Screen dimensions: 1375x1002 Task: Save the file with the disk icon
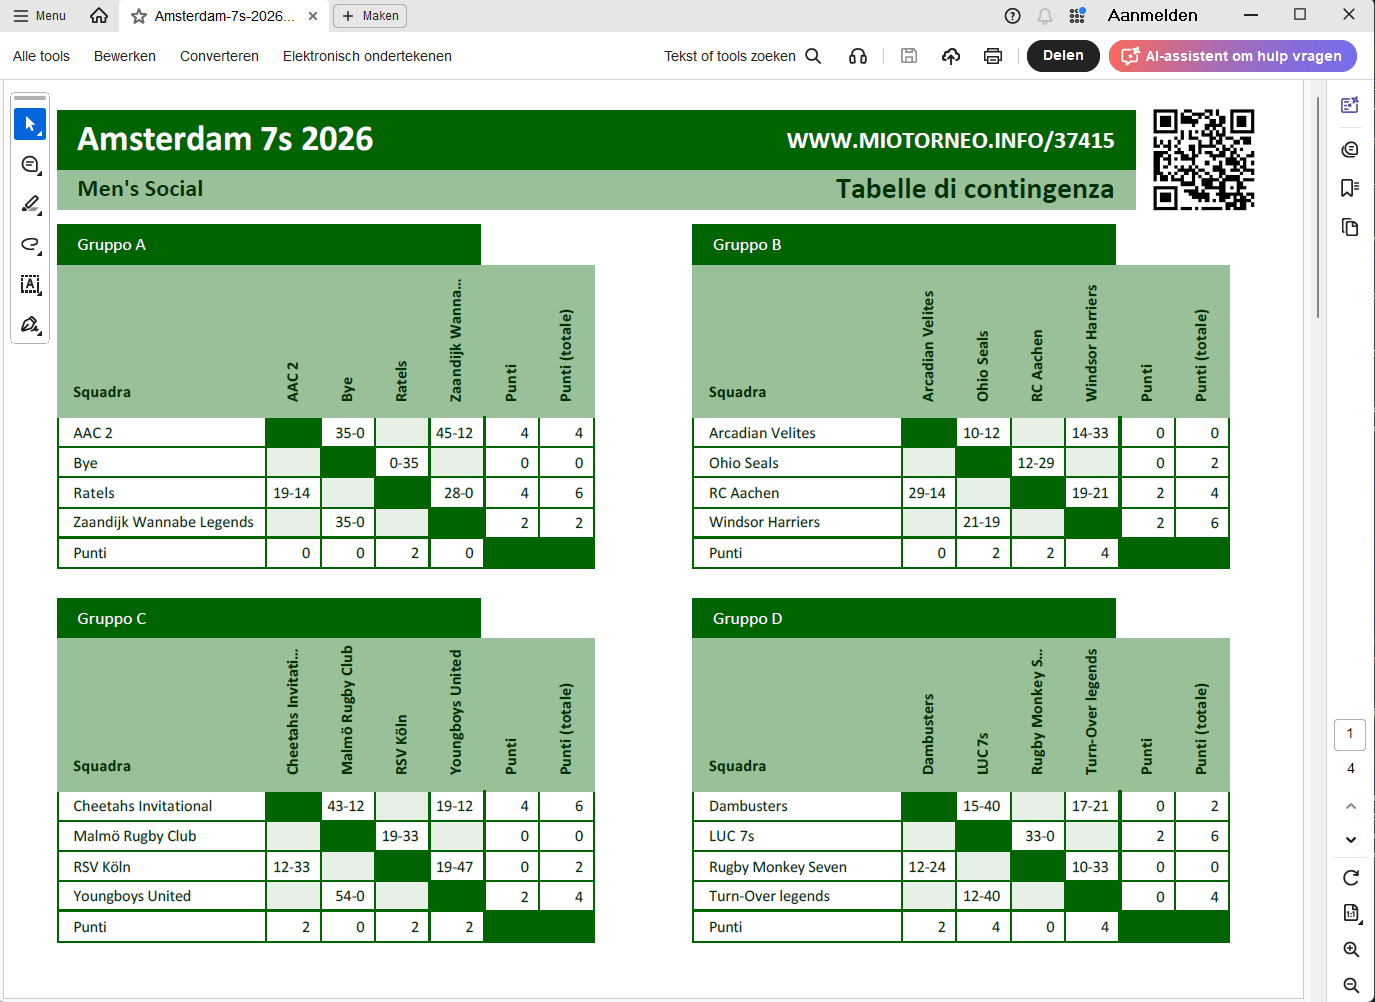tap(909, 56)
